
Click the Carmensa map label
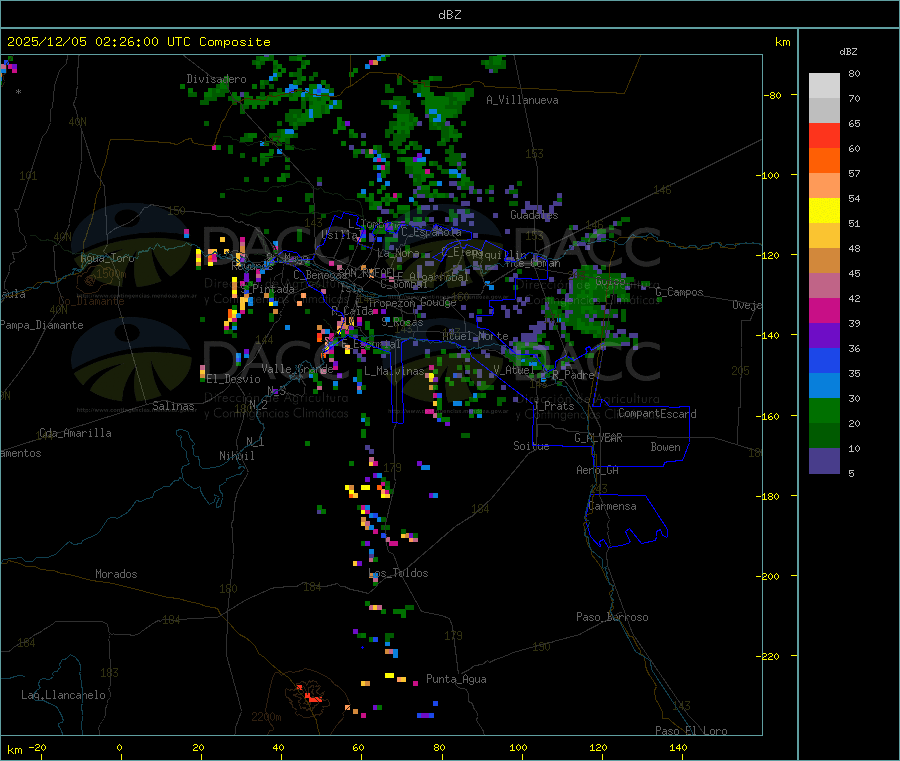[x=612, y=506]
